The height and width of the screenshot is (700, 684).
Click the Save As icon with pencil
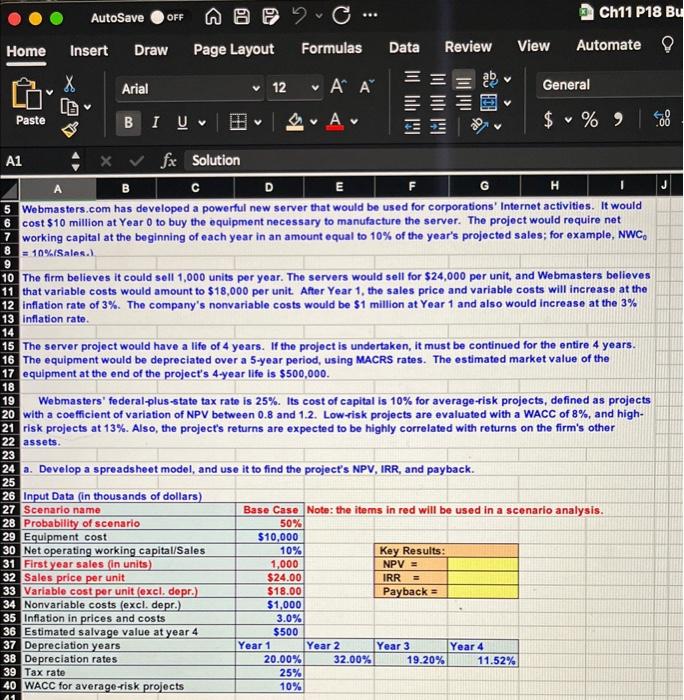270,17
